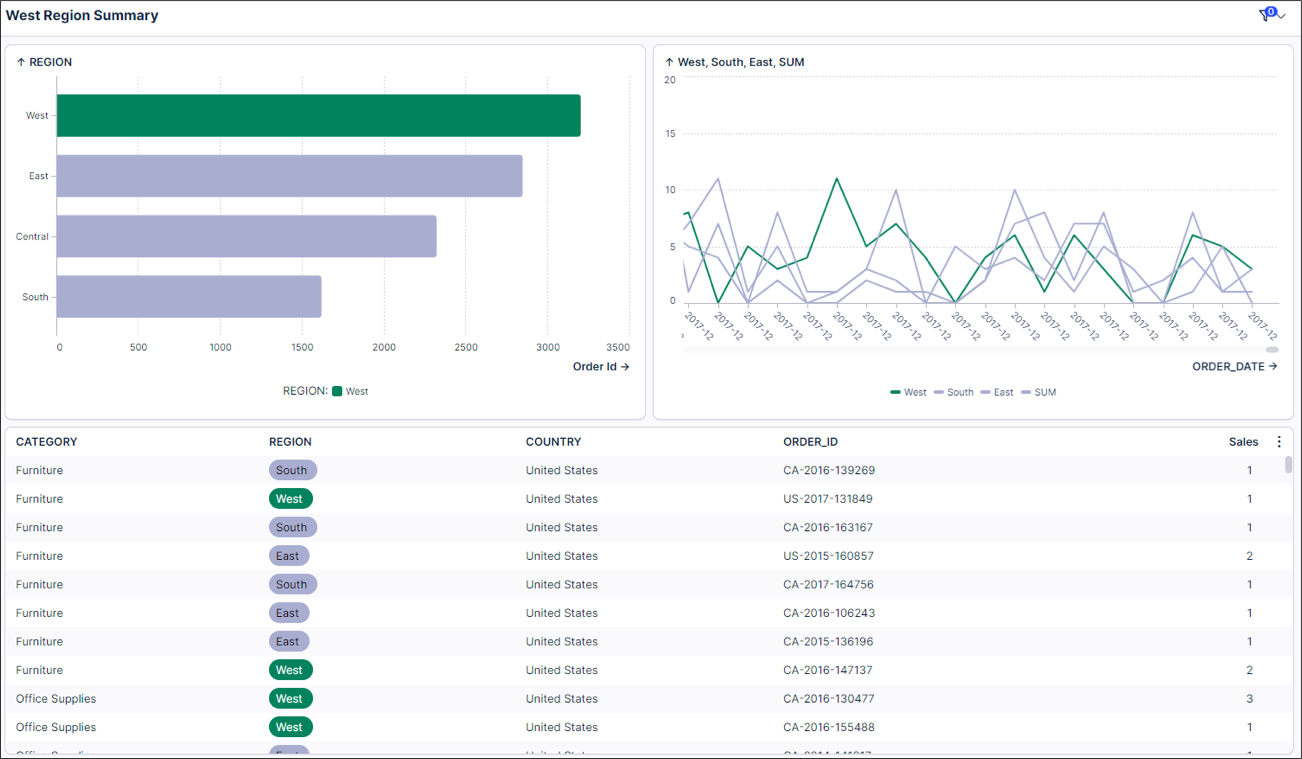
Task: Click the West tag for order US-2017-131849
Action: pos(291,499)
